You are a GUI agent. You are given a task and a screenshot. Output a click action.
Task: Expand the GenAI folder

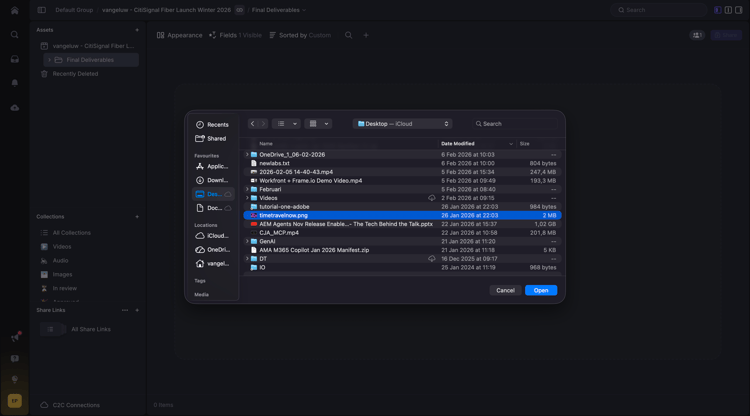pyautogui.click(x=247, y=241)
